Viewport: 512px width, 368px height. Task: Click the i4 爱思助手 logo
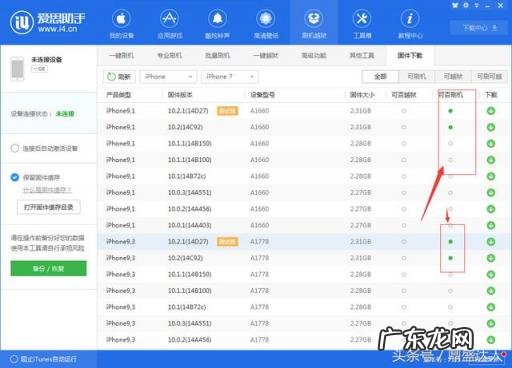tap(47, 22)
